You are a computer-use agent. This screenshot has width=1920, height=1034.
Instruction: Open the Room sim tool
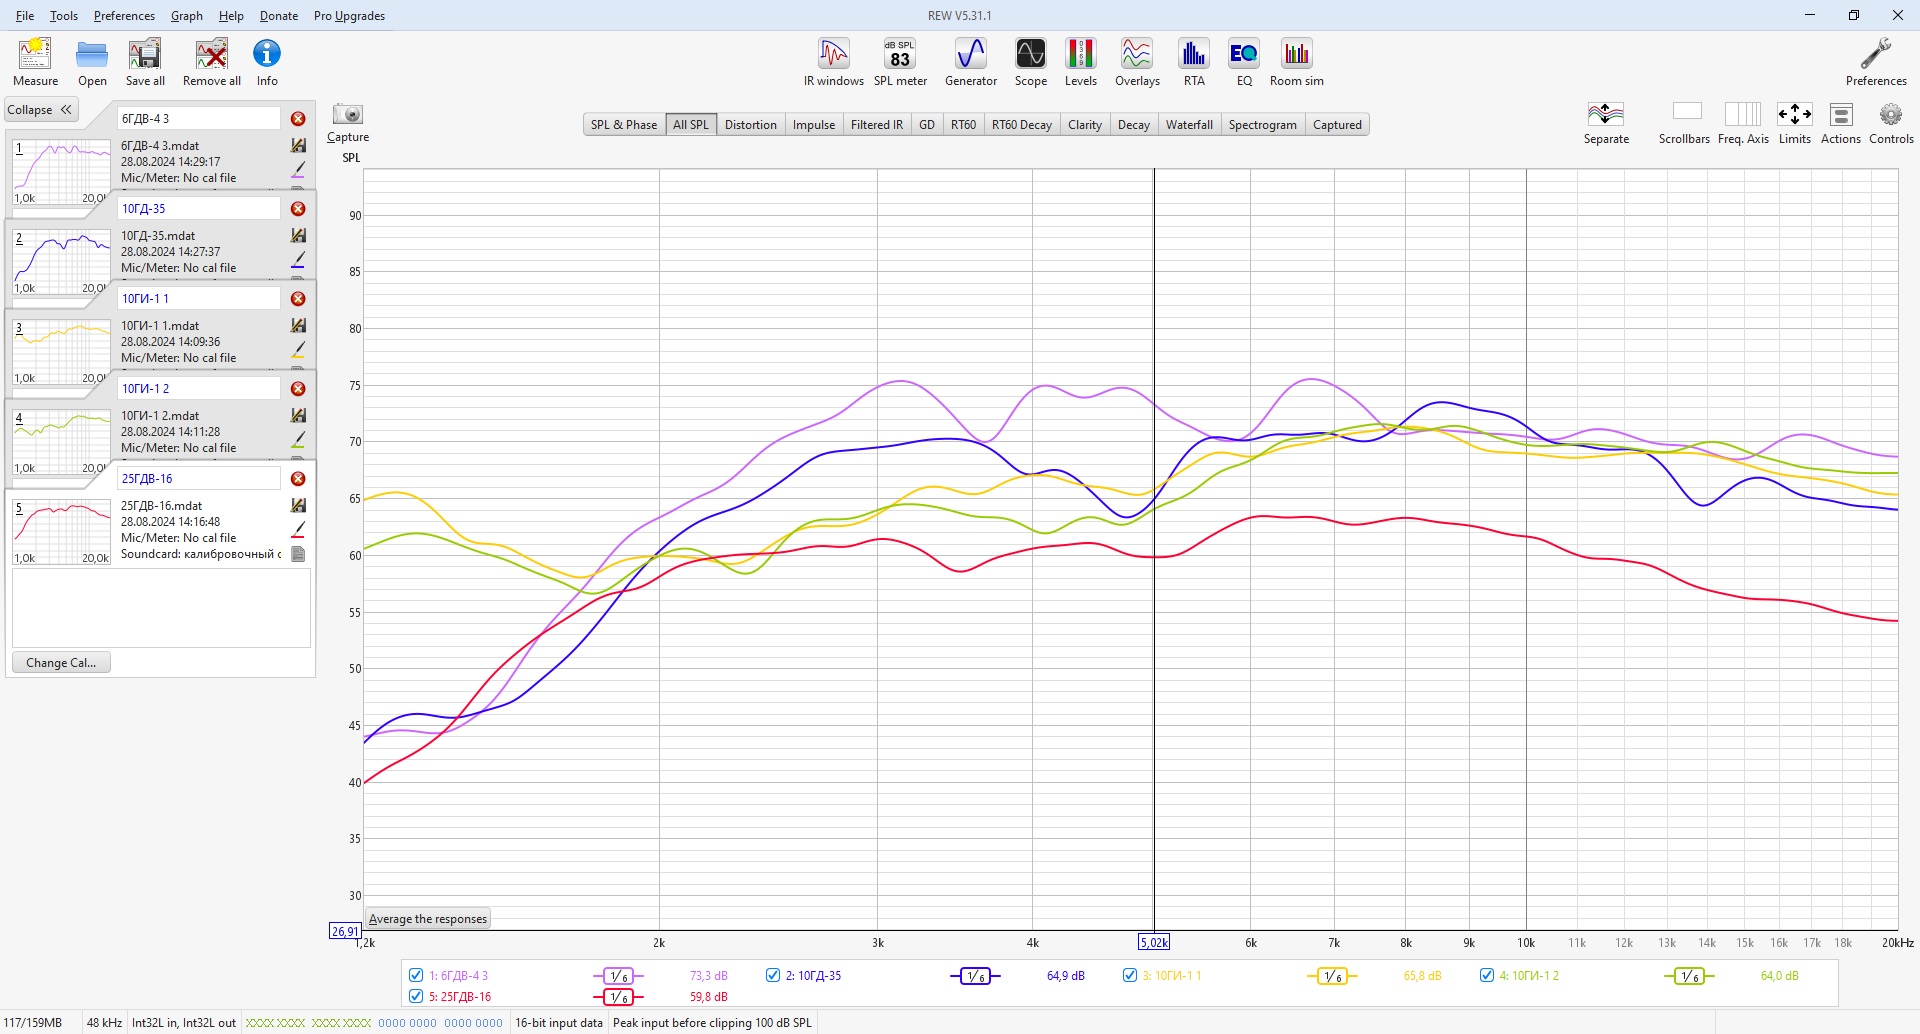tap(1297, 62)
